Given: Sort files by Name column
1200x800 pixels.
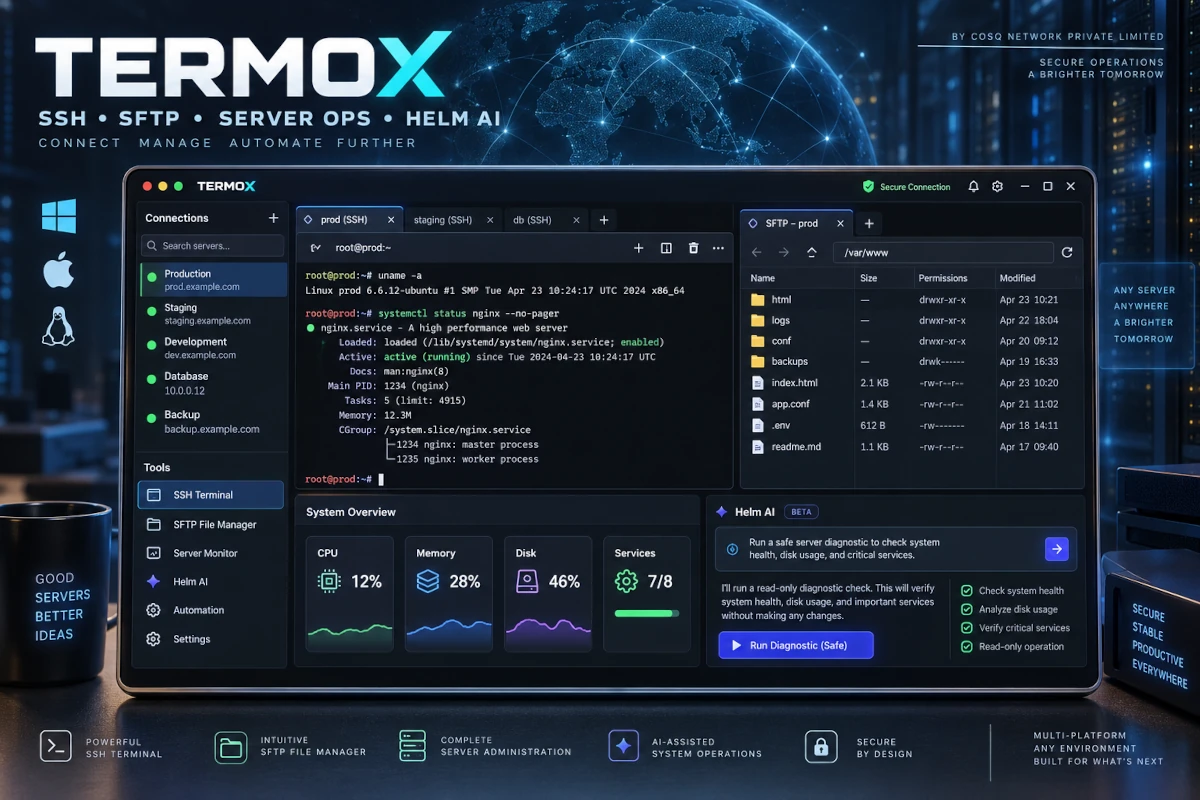Looking at the screenshot, I should click(x=763, y=278).
